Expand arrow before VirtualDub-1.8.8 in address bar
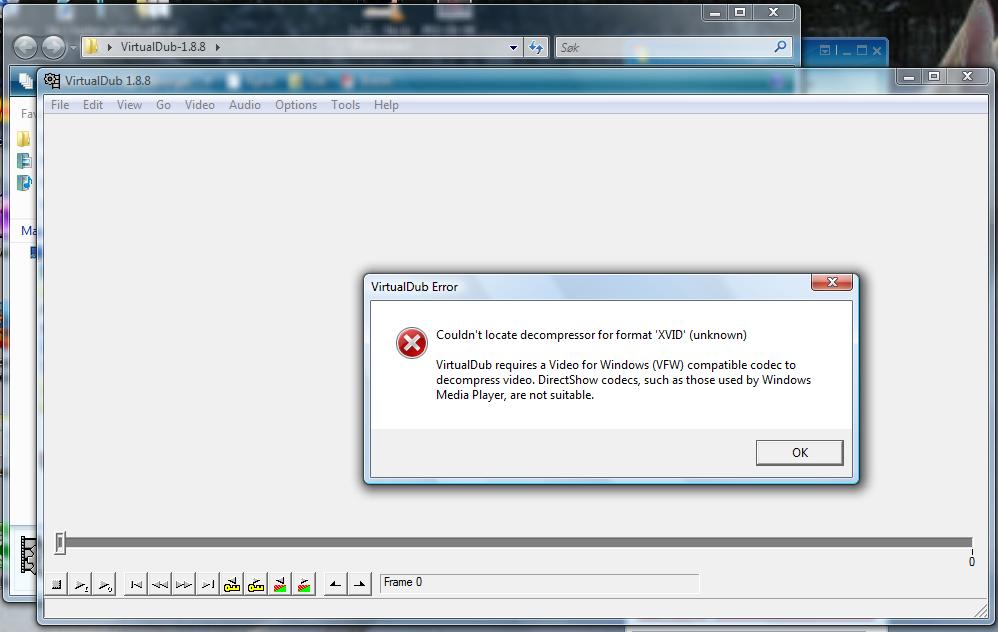Screen dimensions: 998x632 109,47
